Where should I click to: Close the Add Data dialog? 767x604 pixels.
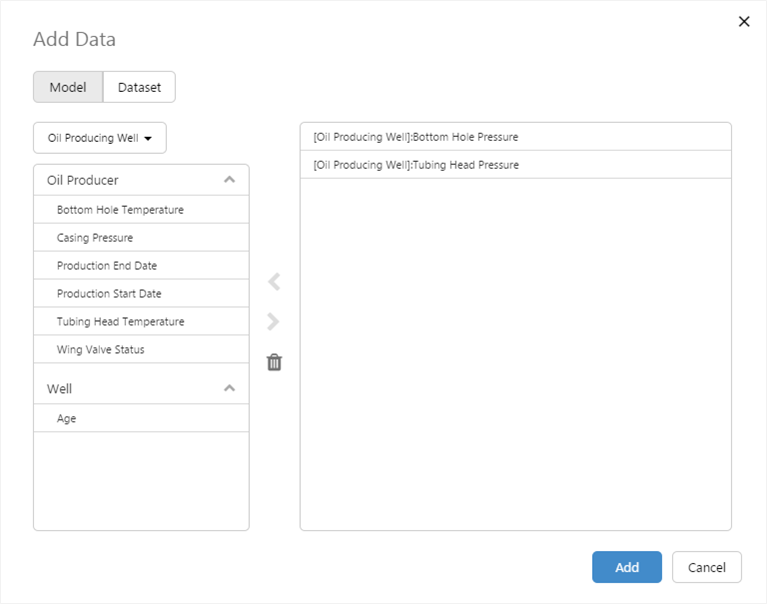pos(743,21)
